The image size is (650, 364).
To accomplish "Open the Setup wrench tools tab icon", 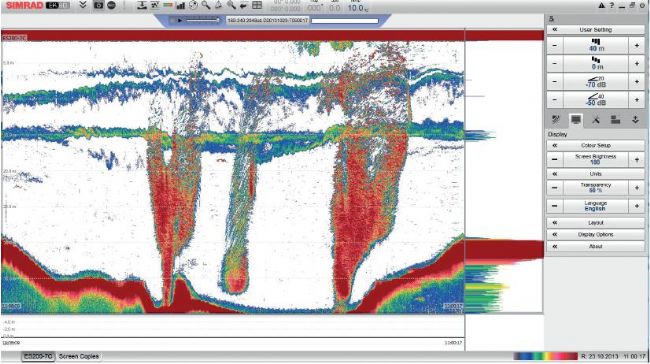I will 596,120.
